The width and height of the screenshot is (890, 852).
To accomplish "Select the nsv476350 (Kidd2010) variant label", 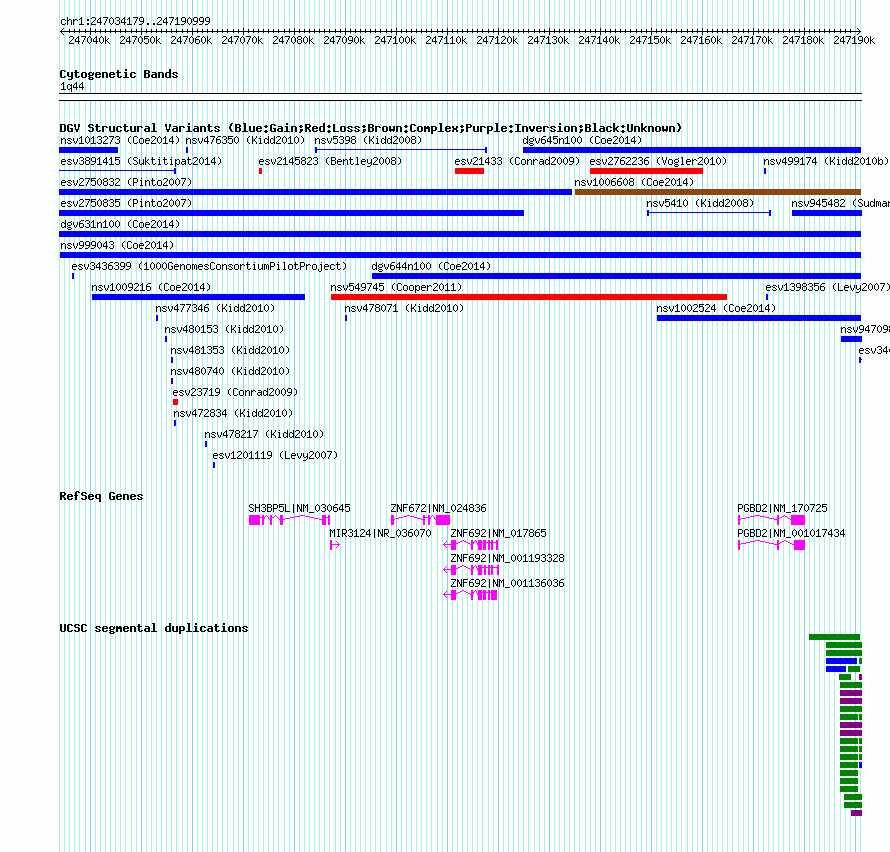I will 245,140.
